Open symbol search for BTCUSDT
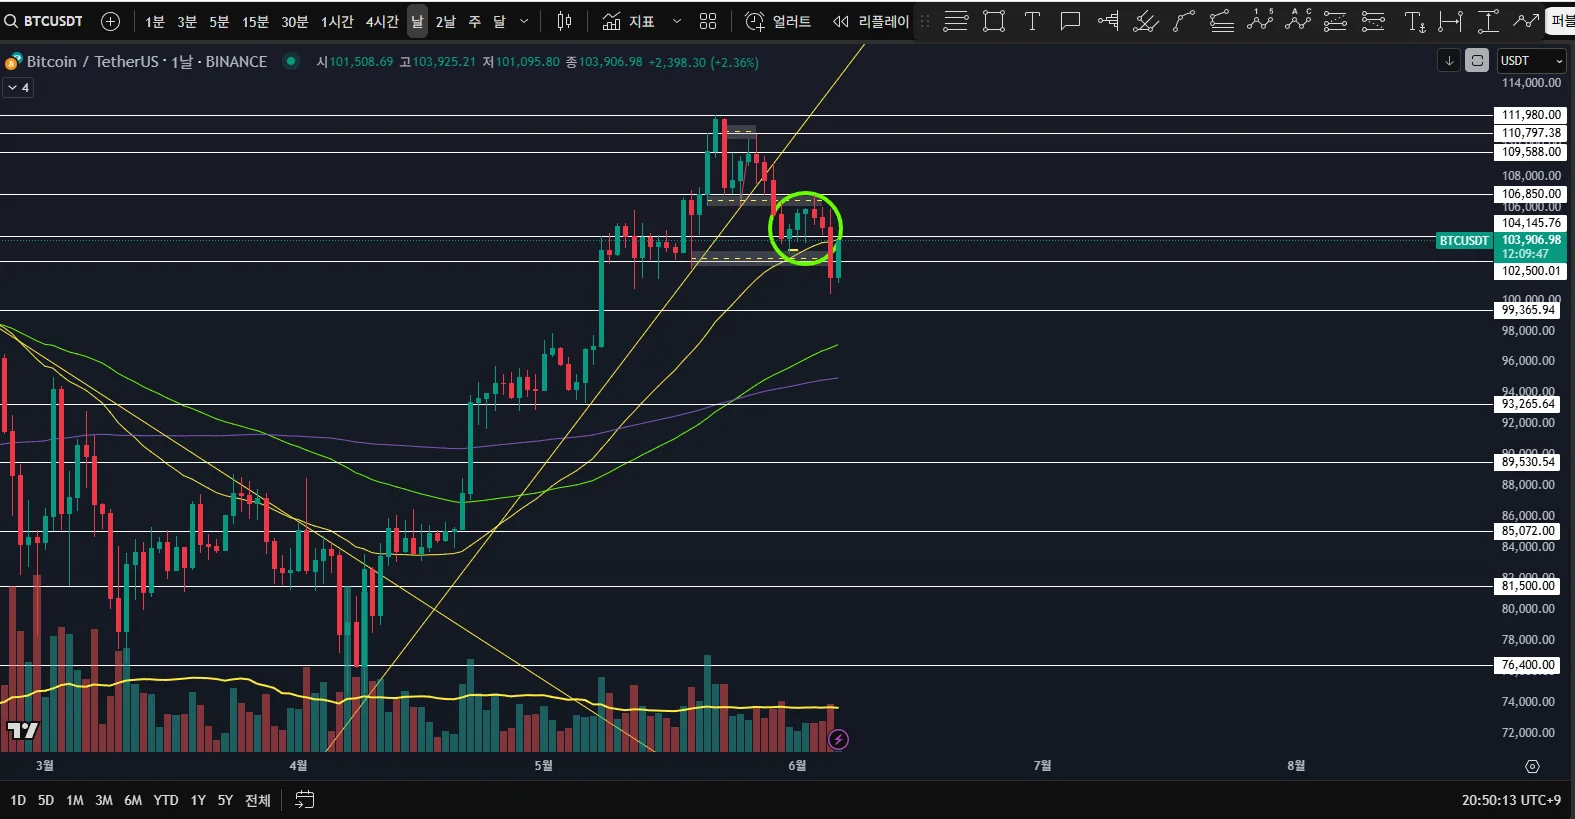Viewport: 1575px width, 819px height. [44, 21]
